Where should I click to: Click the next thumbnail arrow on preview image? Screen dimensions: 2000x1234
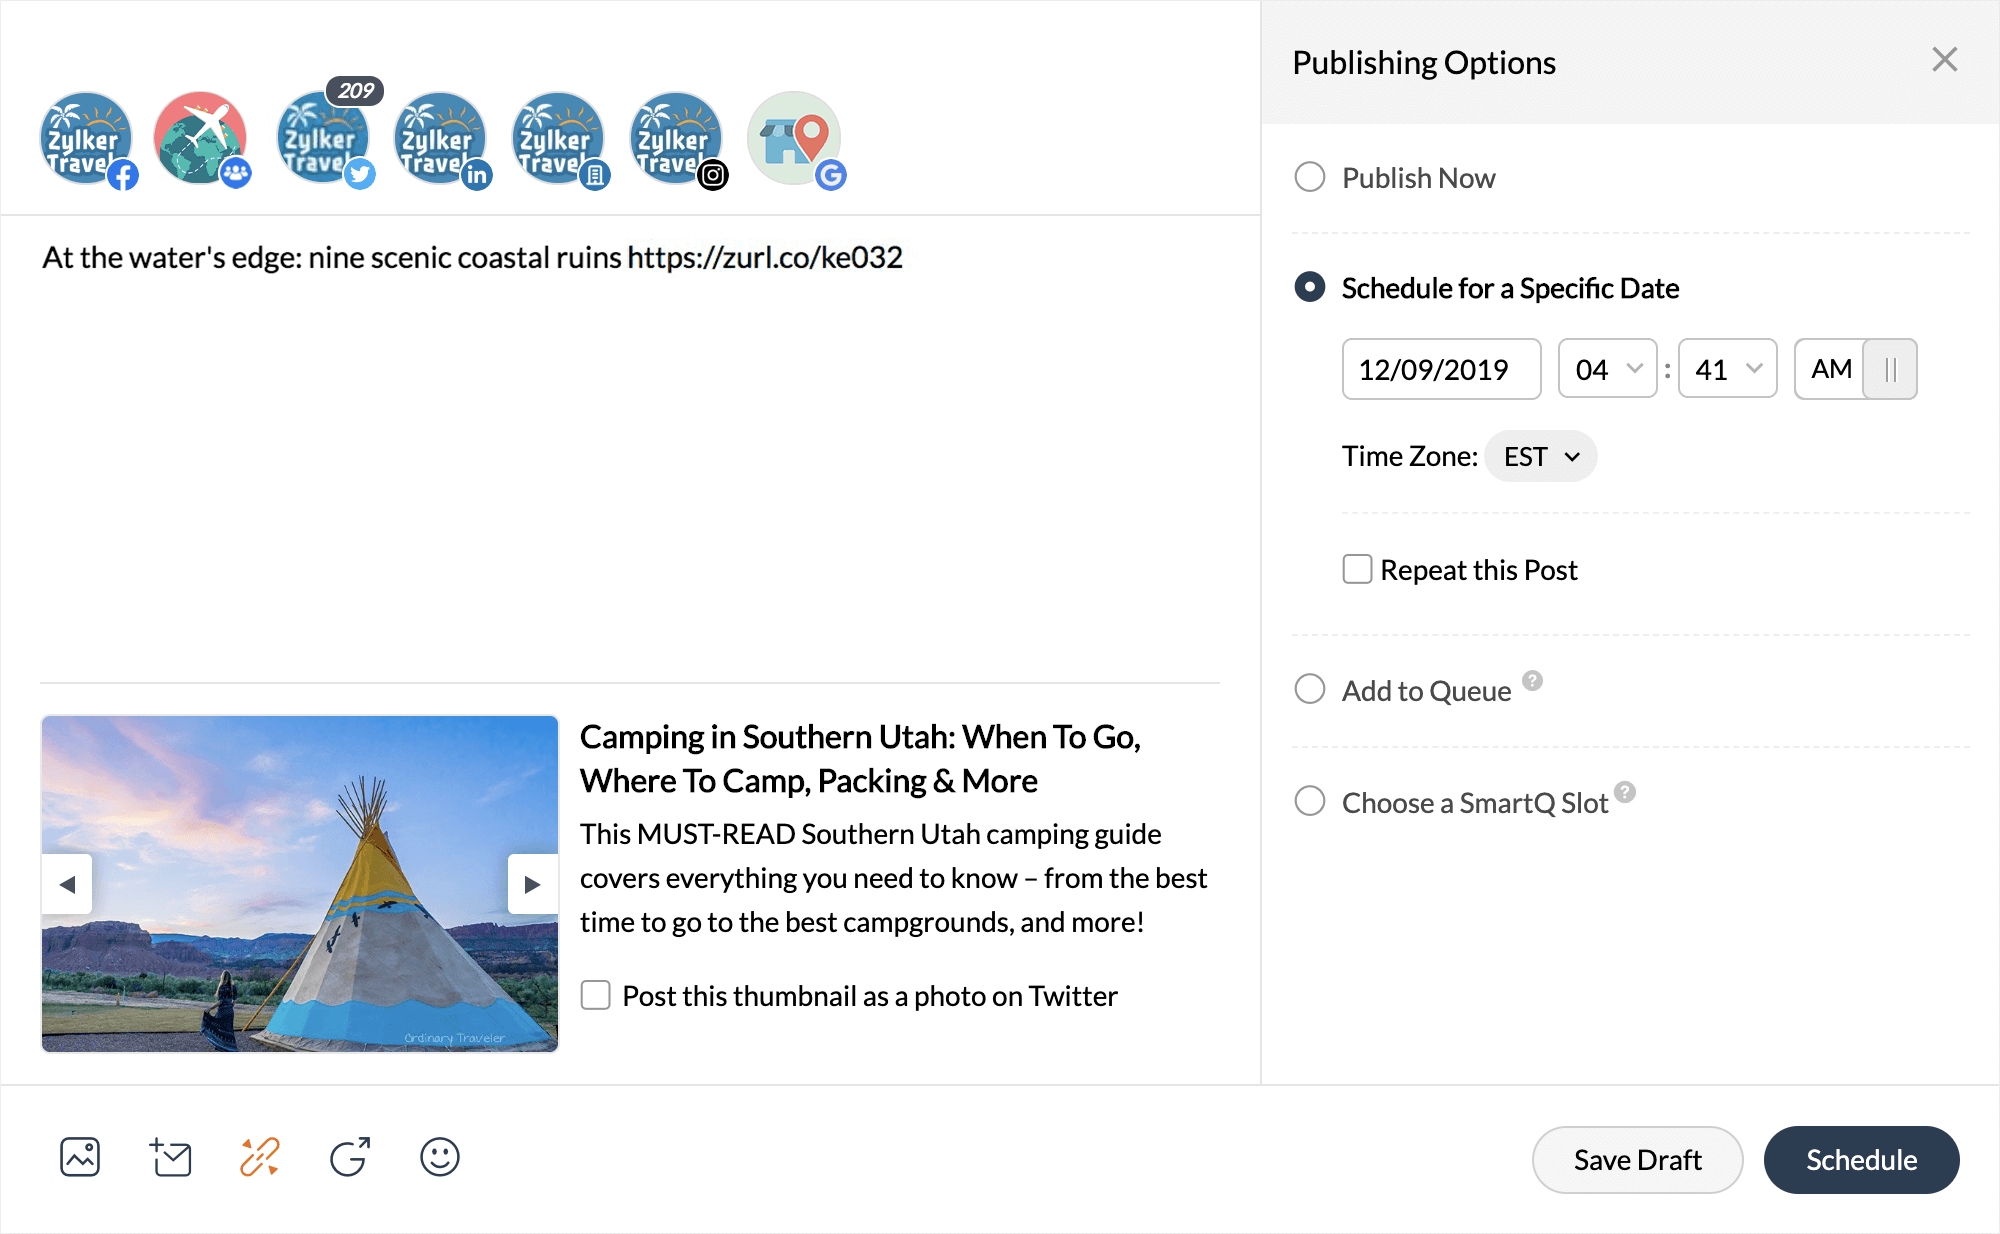[x=532, y=884]
